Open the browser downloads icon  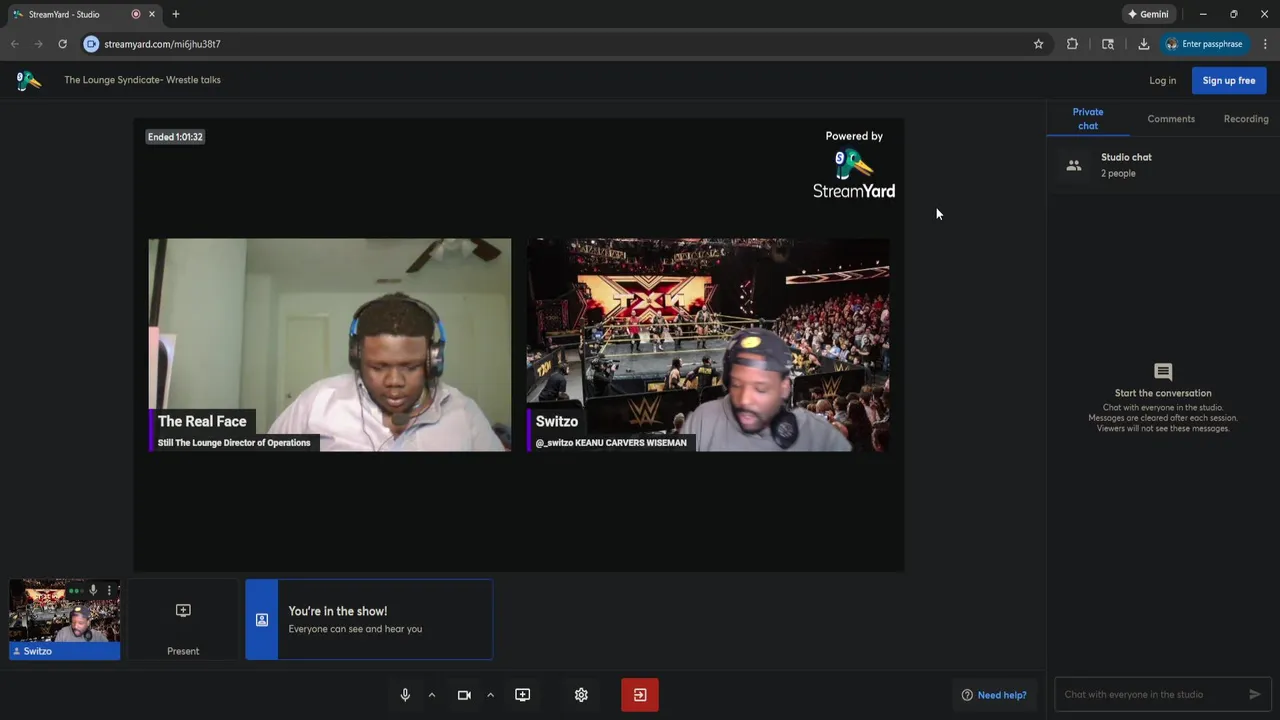click(x=1143, y=44)
